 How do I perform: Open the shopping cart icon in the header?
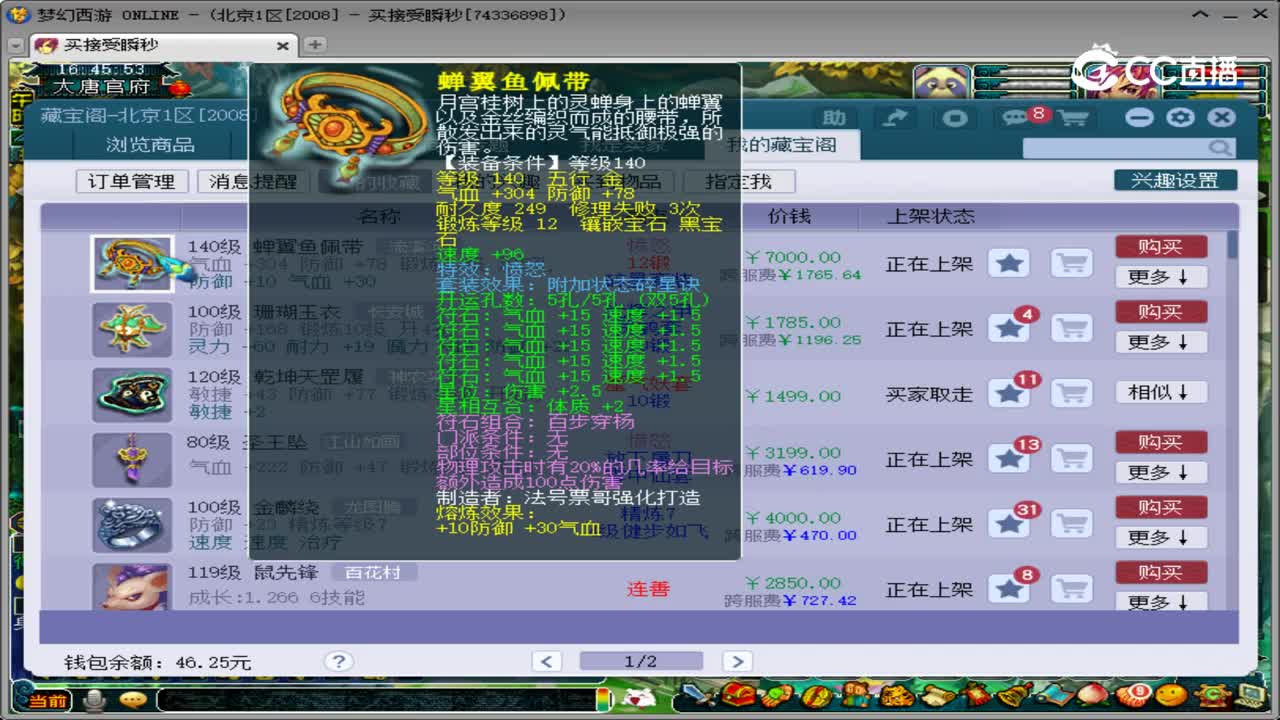1073,118
